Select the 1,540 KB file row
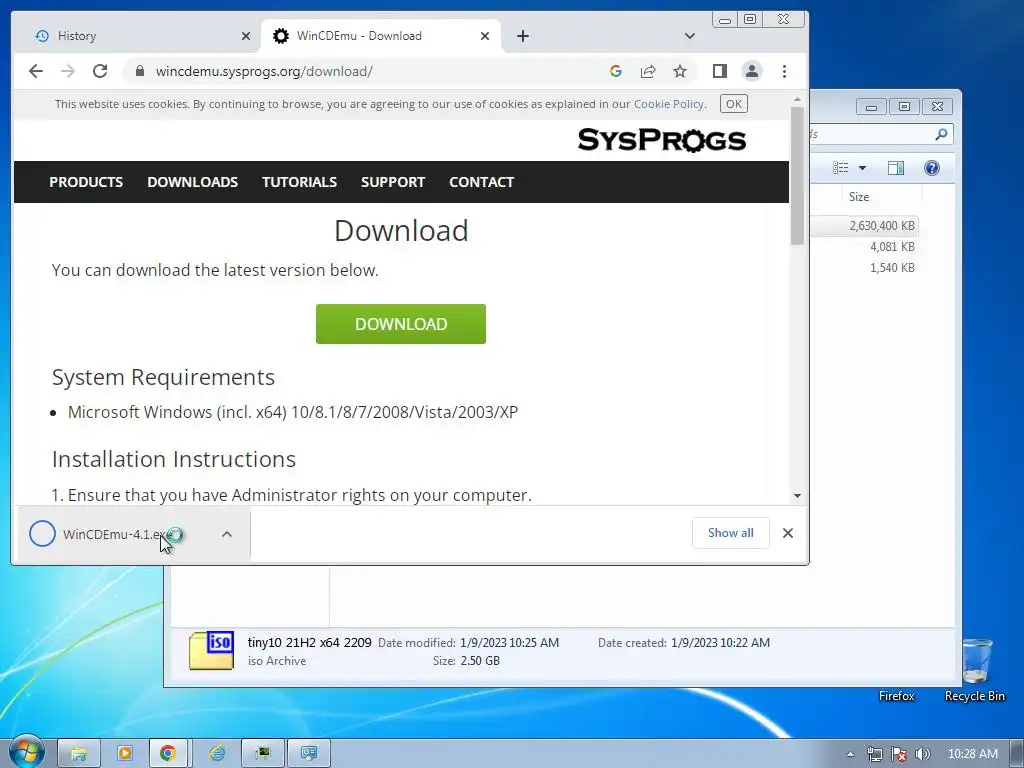This screenshot has height=768, width=1024. (x=865, y=268)
